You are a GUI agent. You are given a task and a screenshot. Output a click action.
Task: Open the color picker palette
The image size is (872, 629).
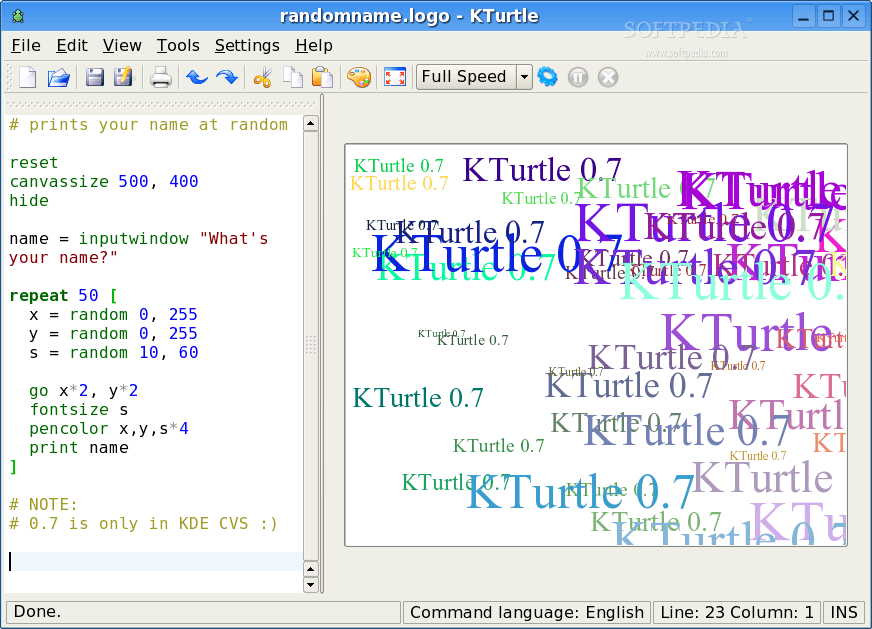click(359, 76)
